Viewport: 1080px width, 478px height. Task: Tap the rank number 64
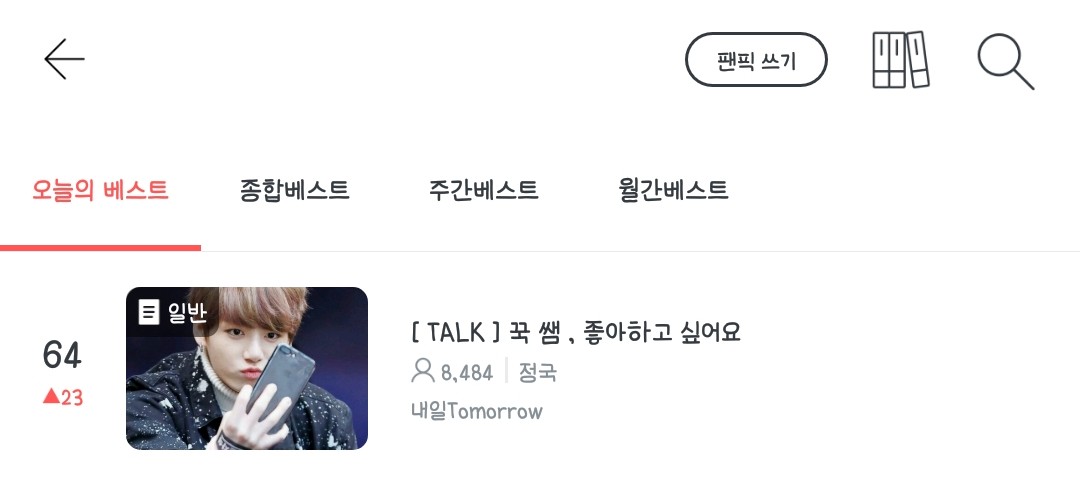tap(62, 355)
